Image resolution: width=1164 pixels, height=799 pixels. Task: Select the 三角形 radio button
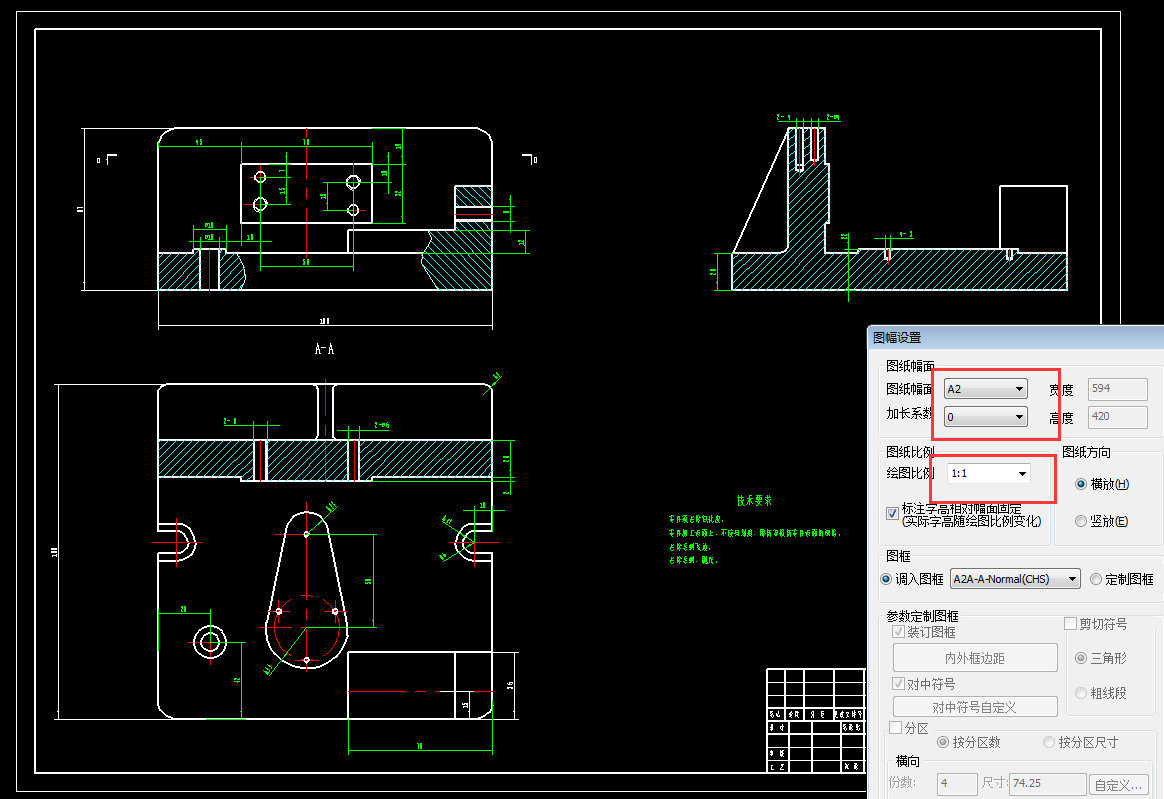click(1081, 658)
